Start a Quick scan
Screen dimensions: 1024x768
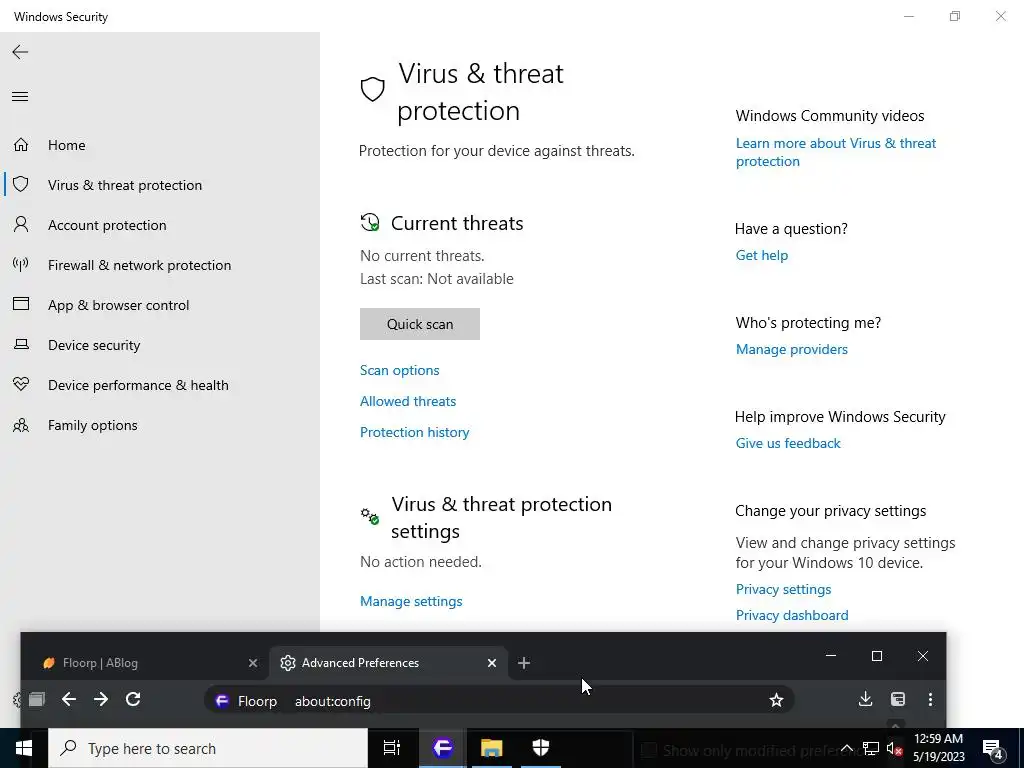click(420, 324)
